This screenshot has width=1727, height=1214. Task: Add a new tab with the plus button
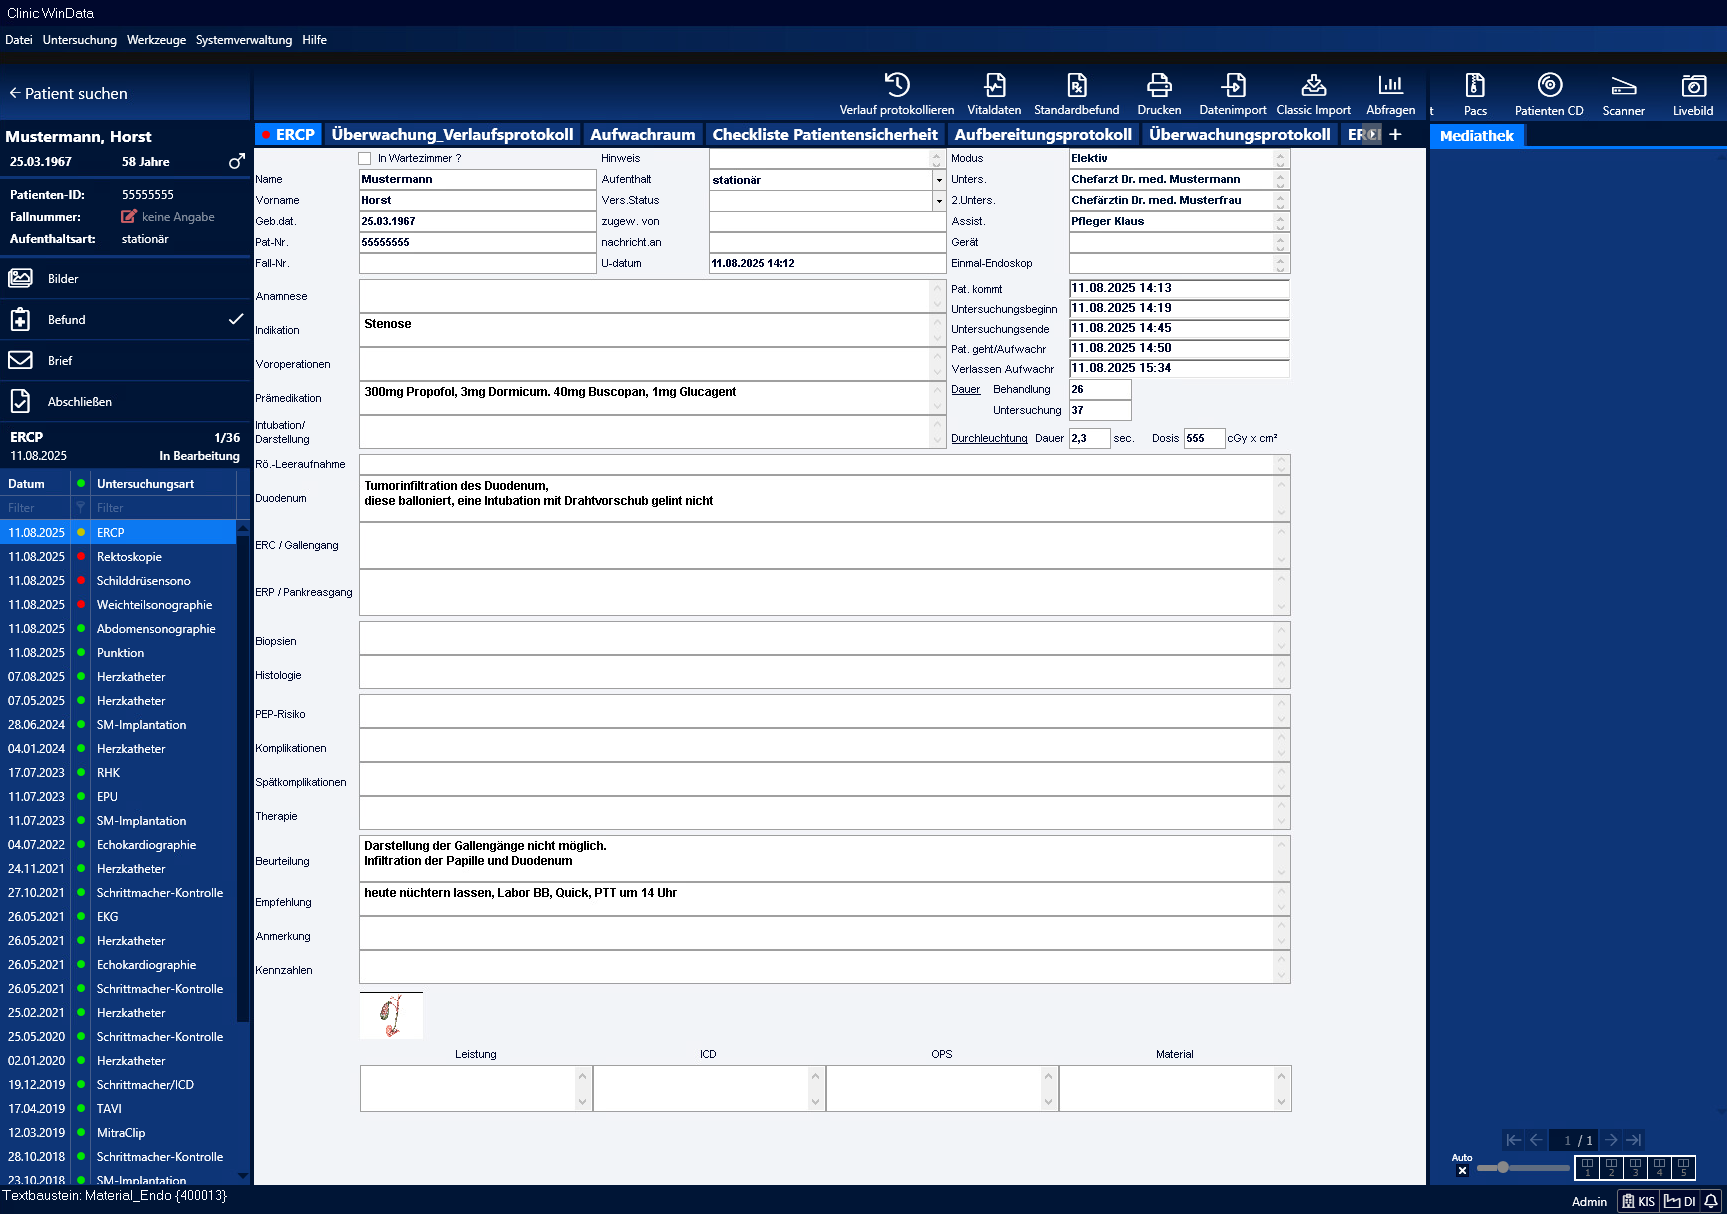coord(1396,135)
